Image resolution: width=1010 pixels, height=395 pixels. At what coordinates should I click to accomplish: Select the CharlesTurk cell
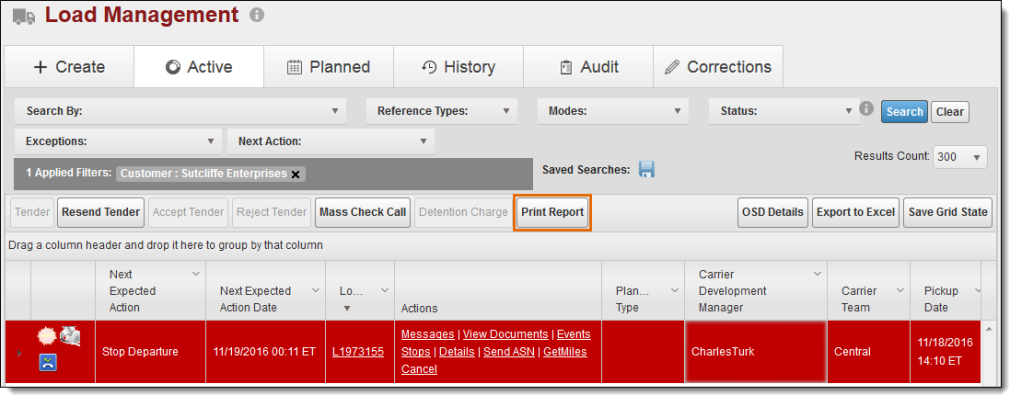click(756, 352)
